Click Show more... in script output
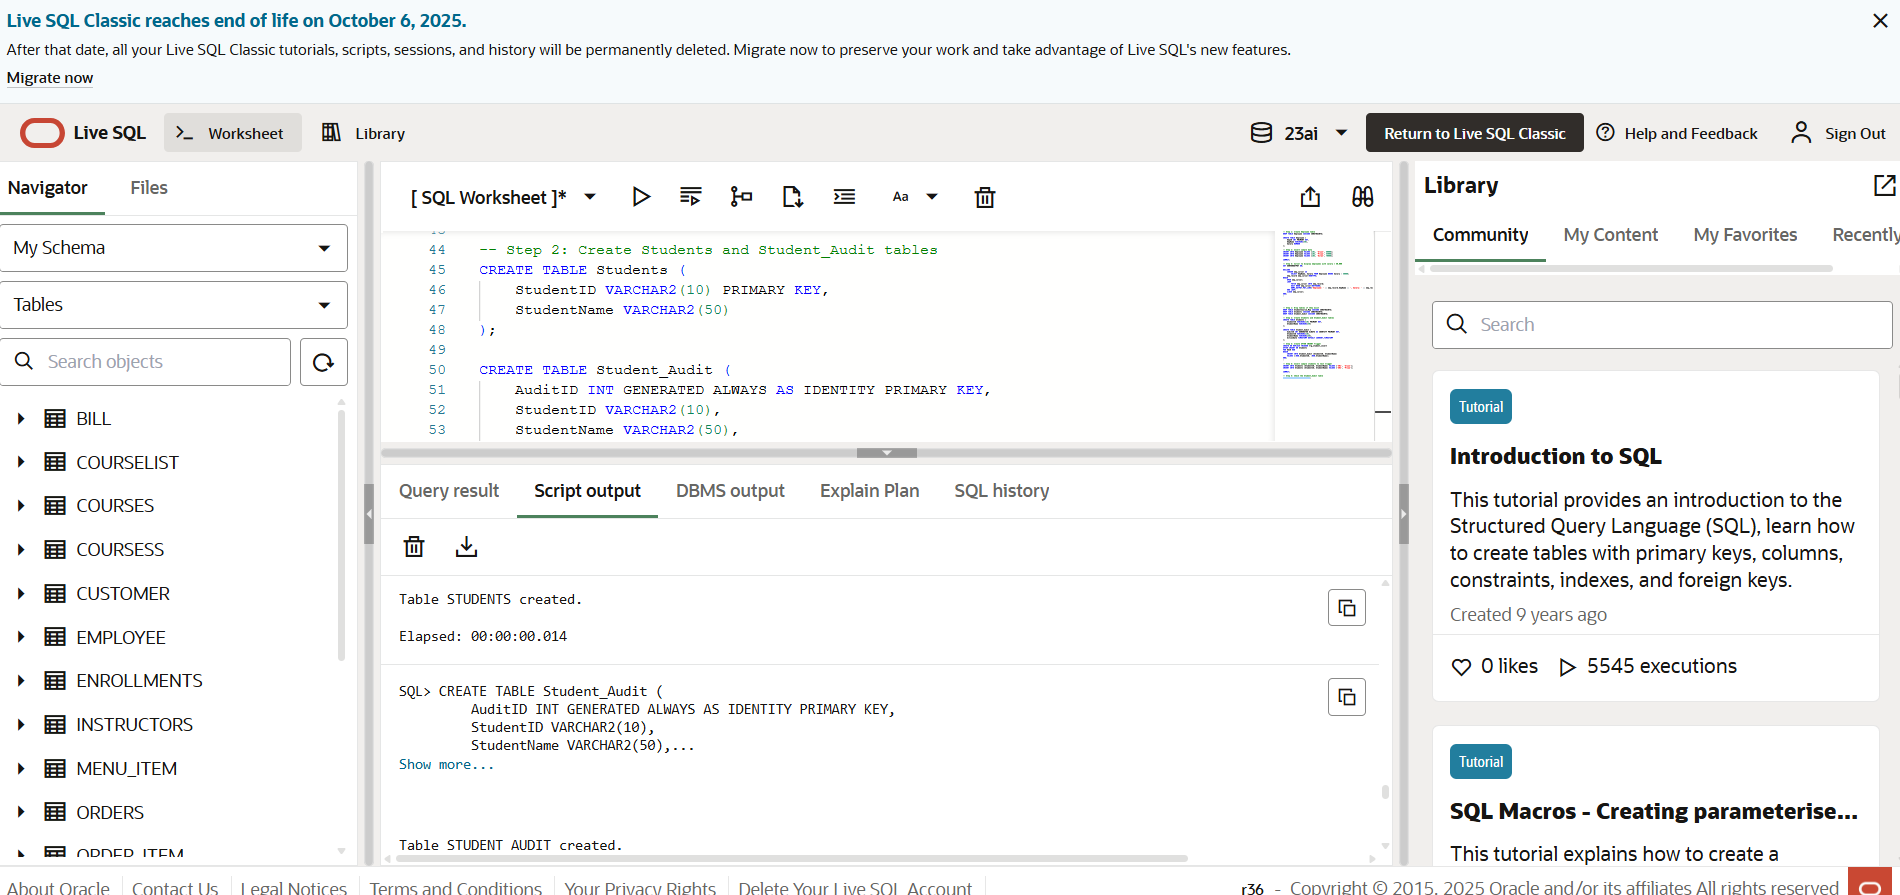Viewport: 1900px width, 895px height. (x=446, y=764)
